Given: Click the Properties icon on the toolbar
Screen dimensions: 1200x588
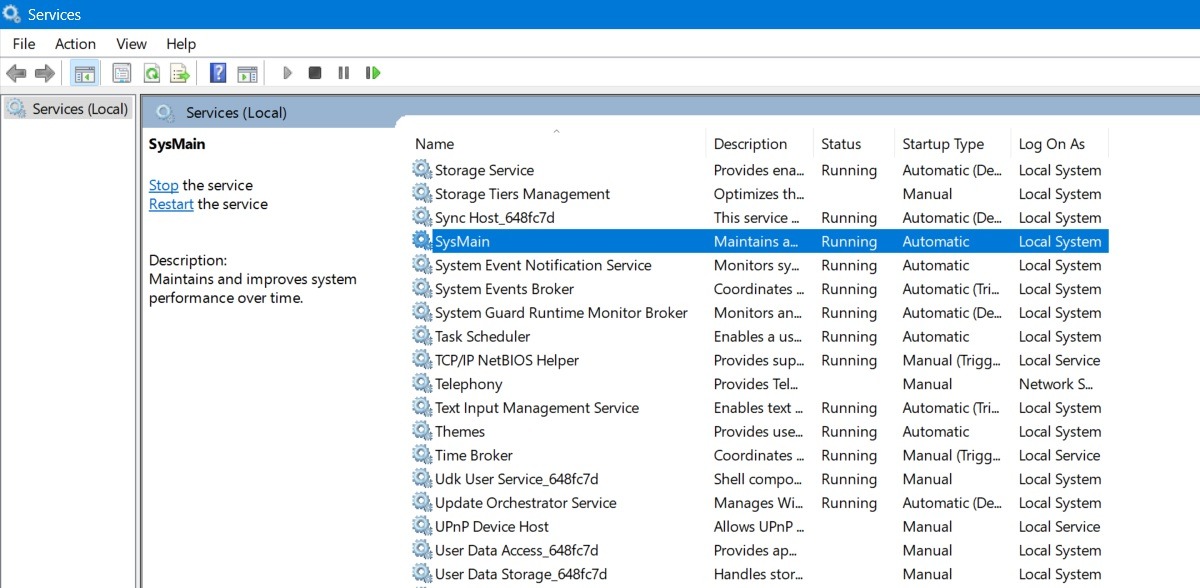Looking at the screenshot, I should pyautogui.click(x=121, y=72).
